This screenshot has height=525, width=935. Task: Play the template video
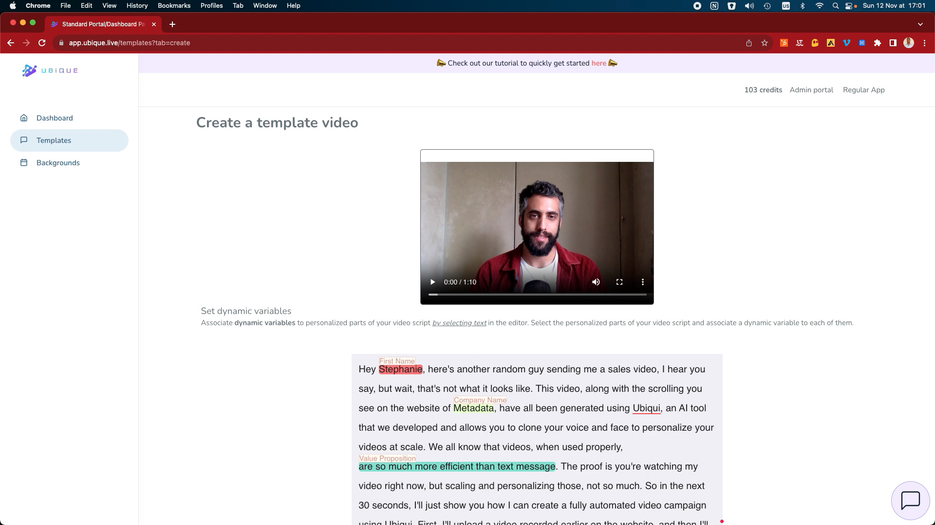tap(432, 282)
